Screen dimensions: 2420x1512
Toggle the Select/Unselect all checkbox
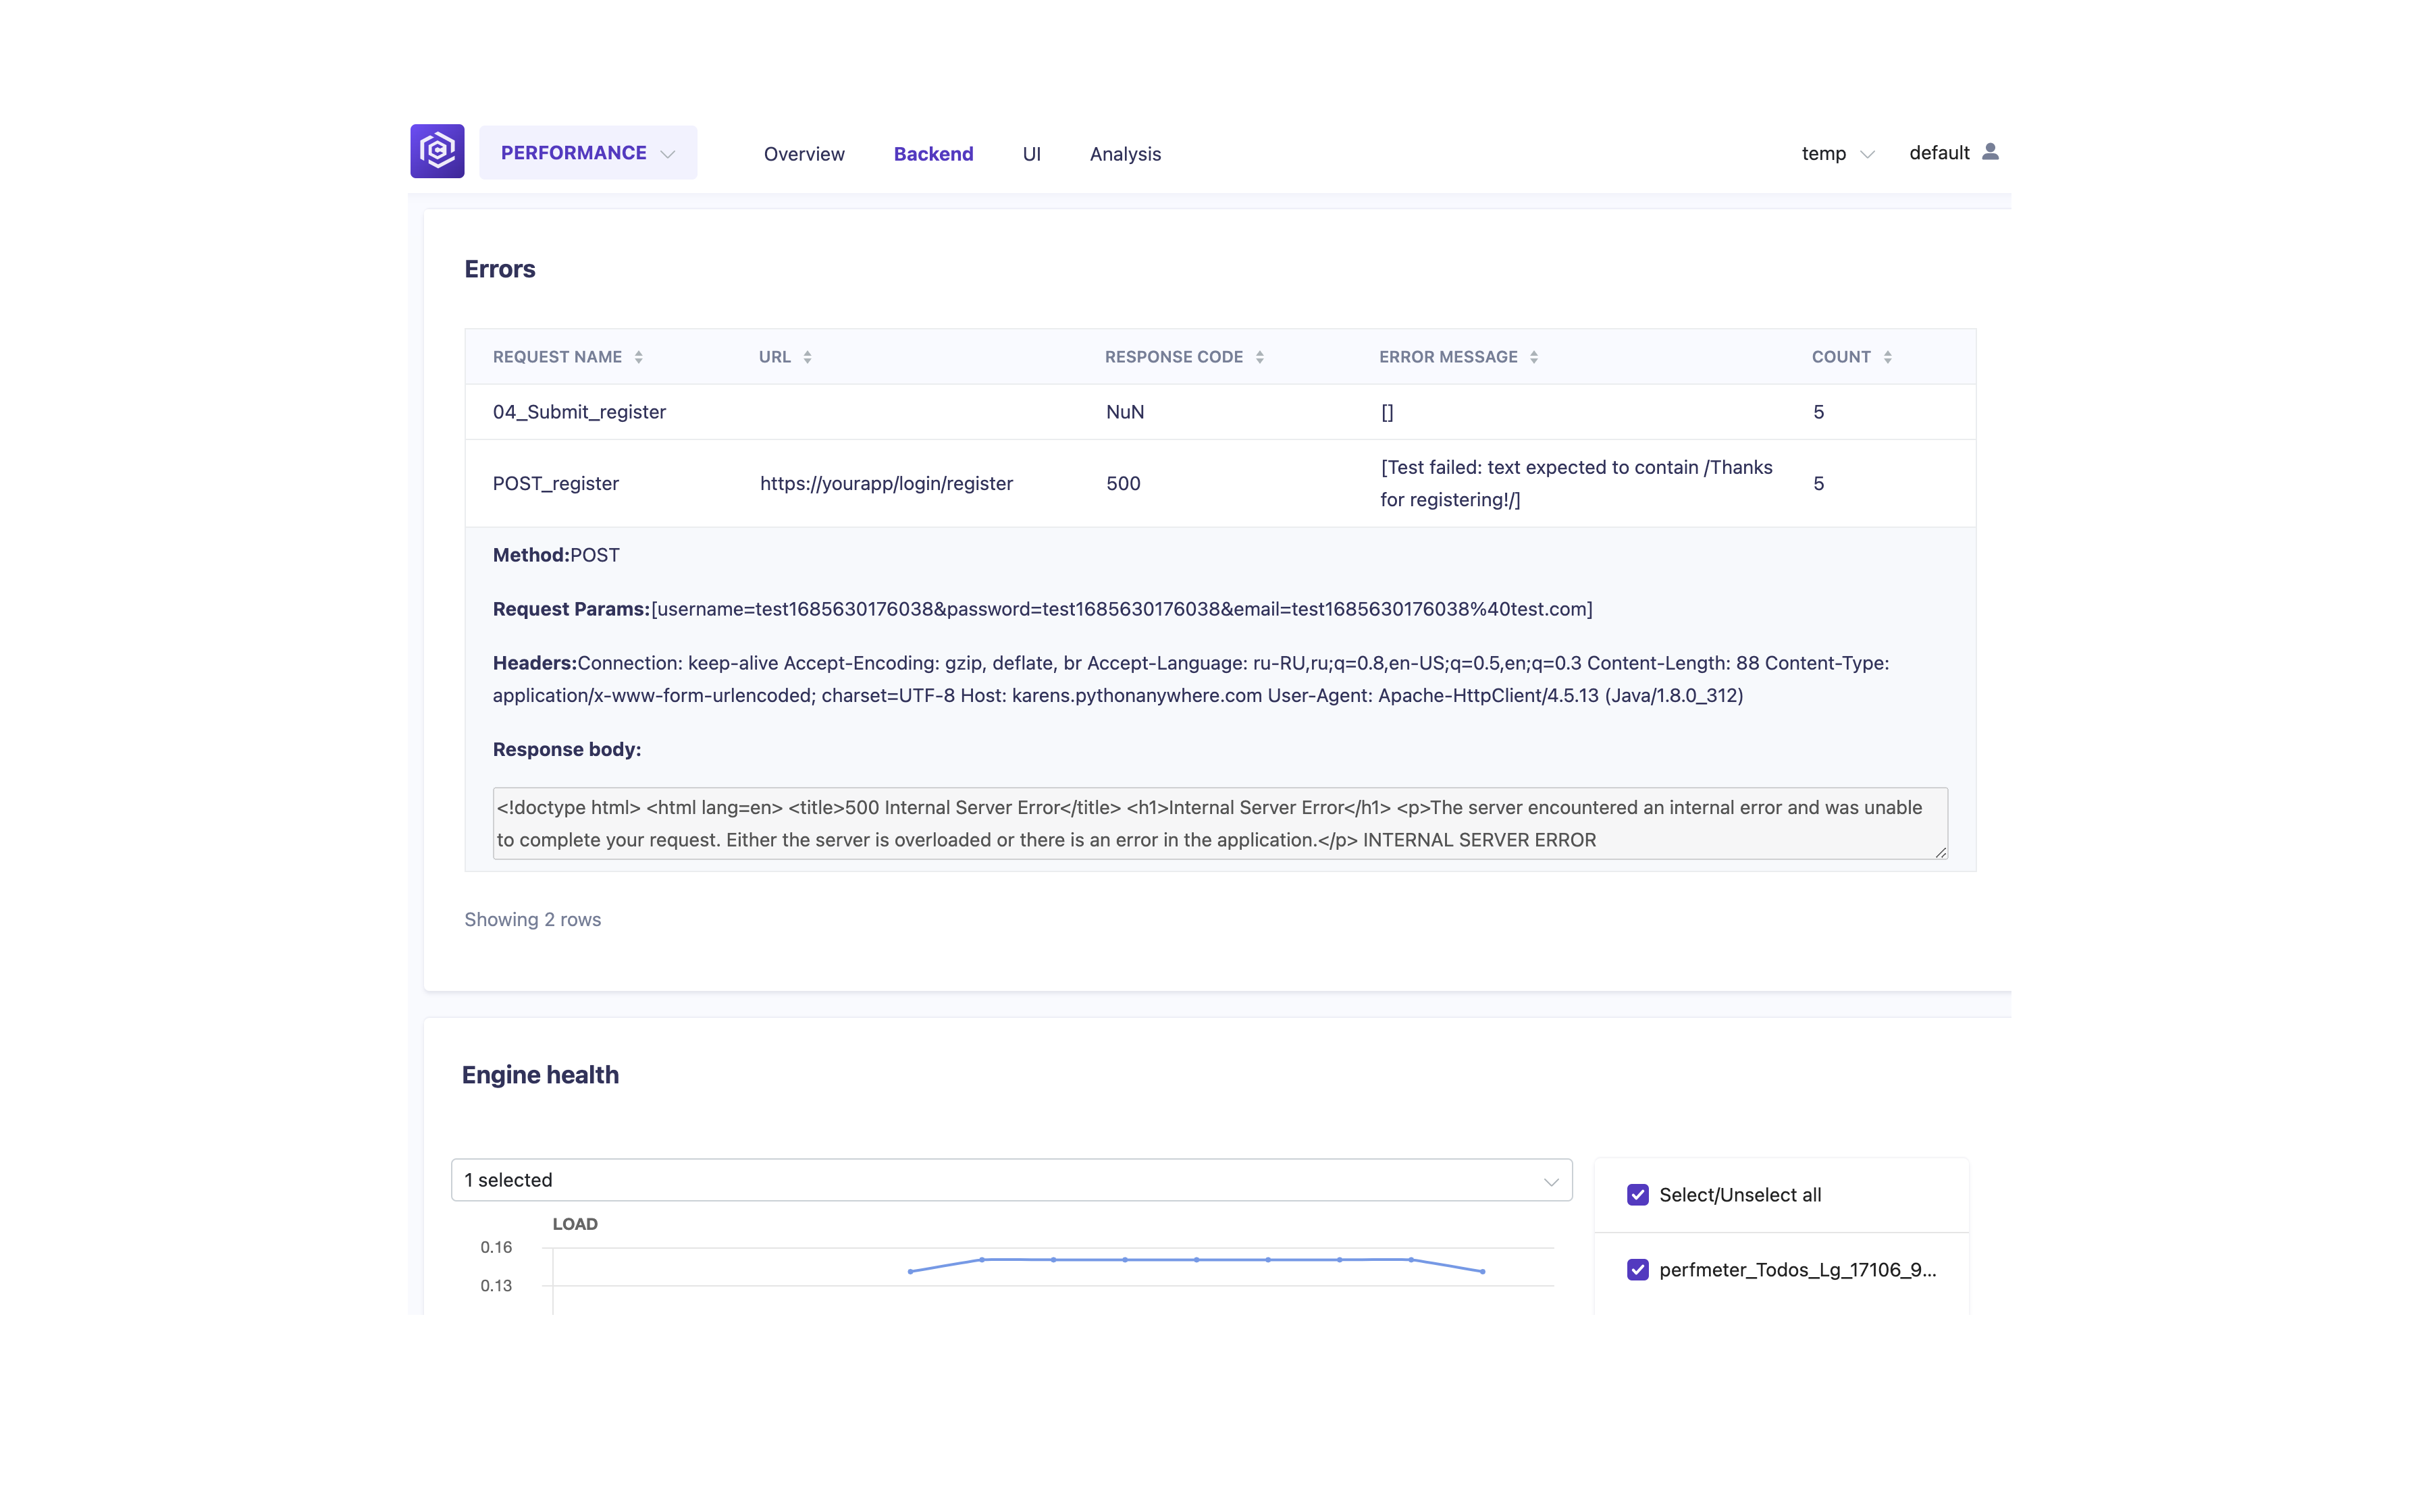pos(1637,1195)
